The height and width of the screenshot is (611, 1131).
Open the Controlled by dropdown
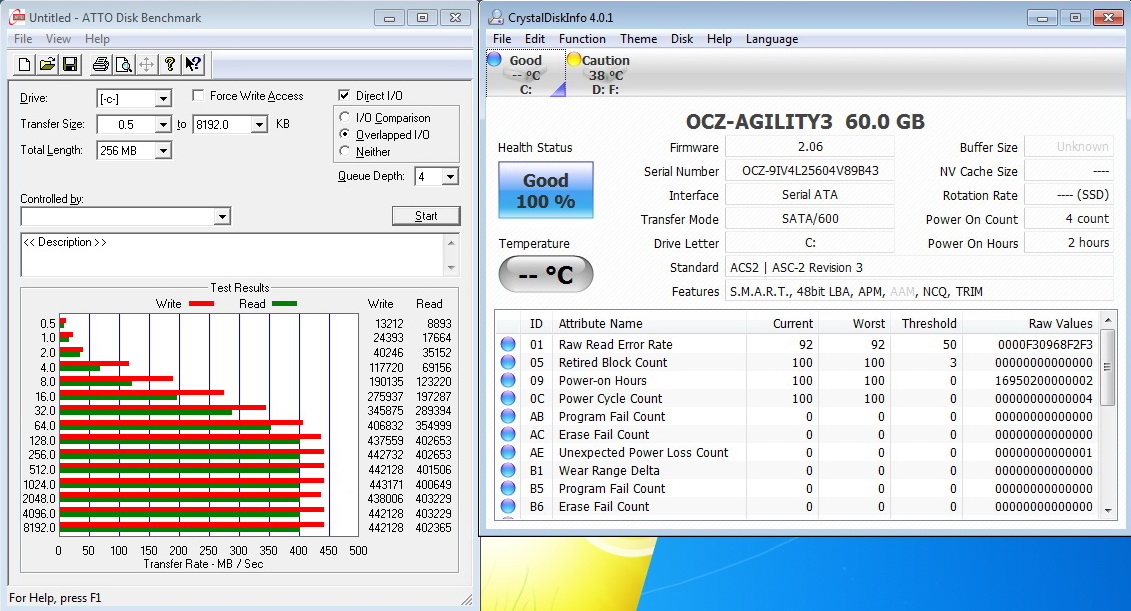(x=222, y=216)
